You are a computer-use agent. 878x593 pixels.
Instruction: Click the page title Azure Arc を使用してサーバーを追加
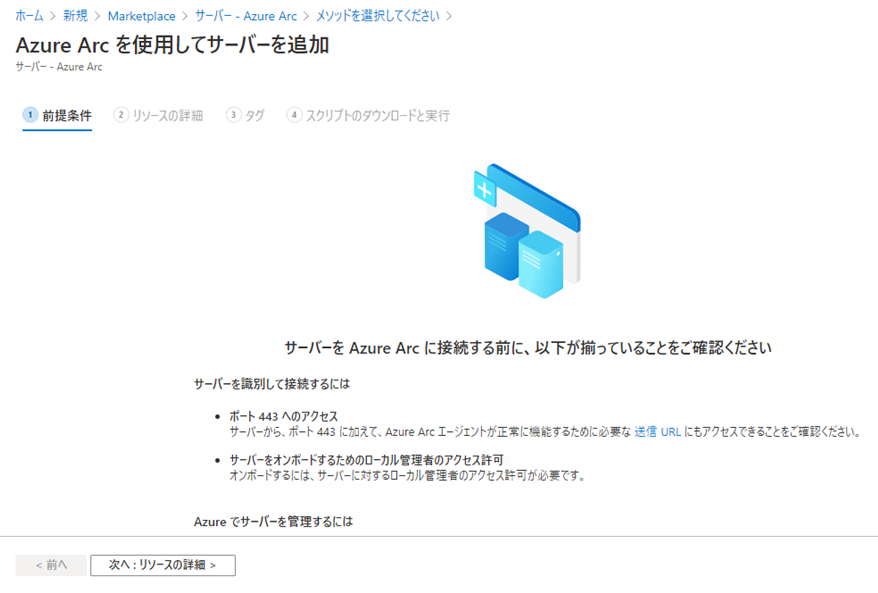coord(172,45)
